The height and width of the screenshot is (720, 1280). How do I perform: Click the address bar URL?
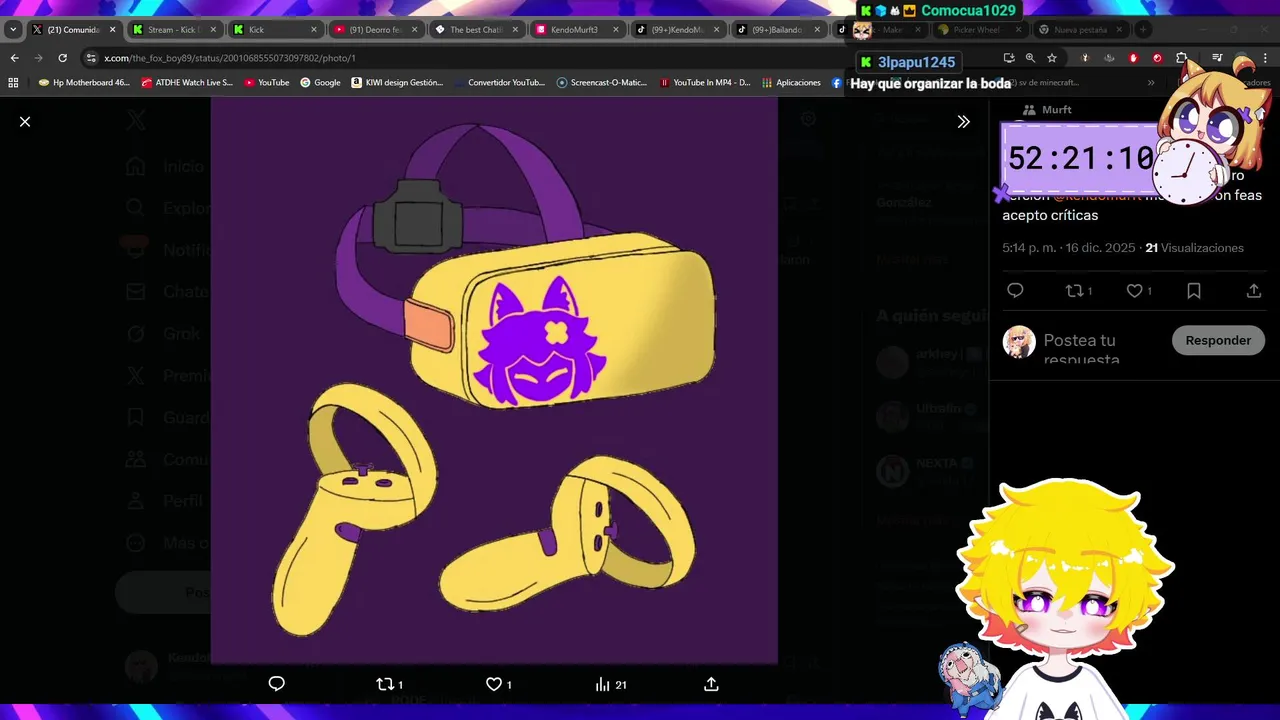230,58
